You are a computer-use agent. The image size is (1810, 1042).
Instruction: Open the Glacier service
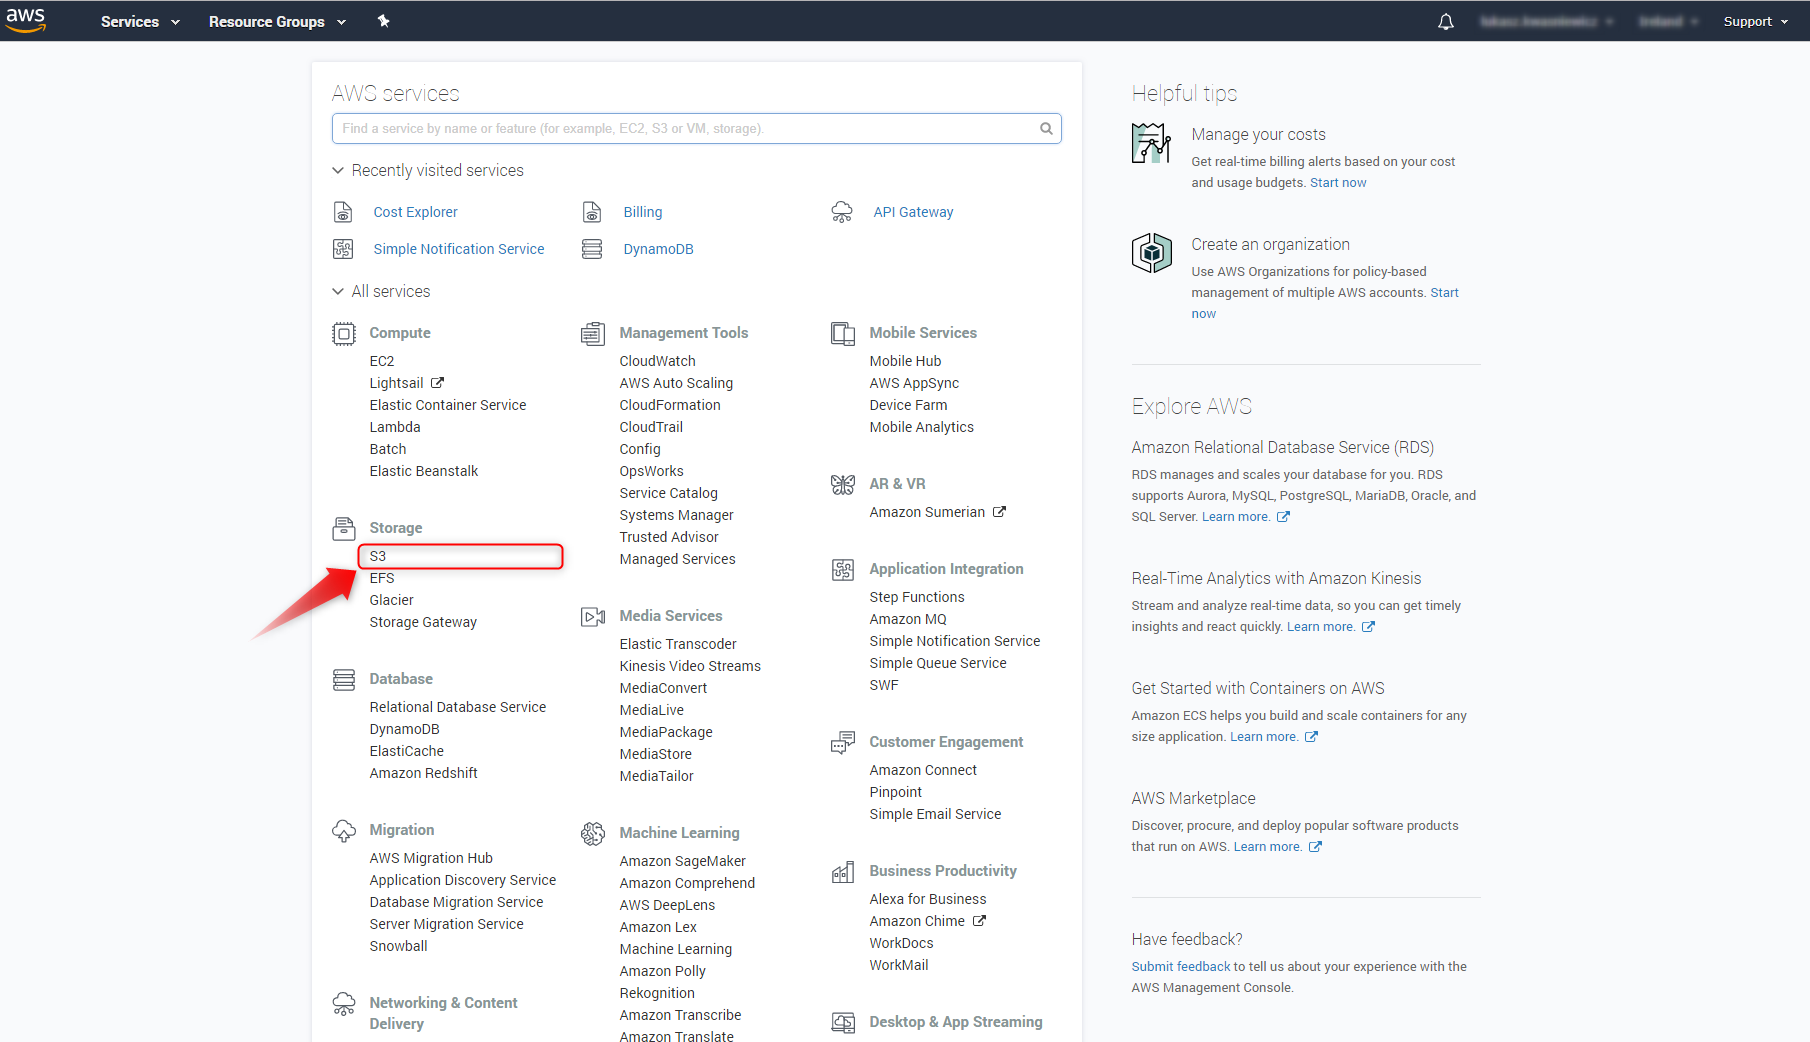point(391,600)
